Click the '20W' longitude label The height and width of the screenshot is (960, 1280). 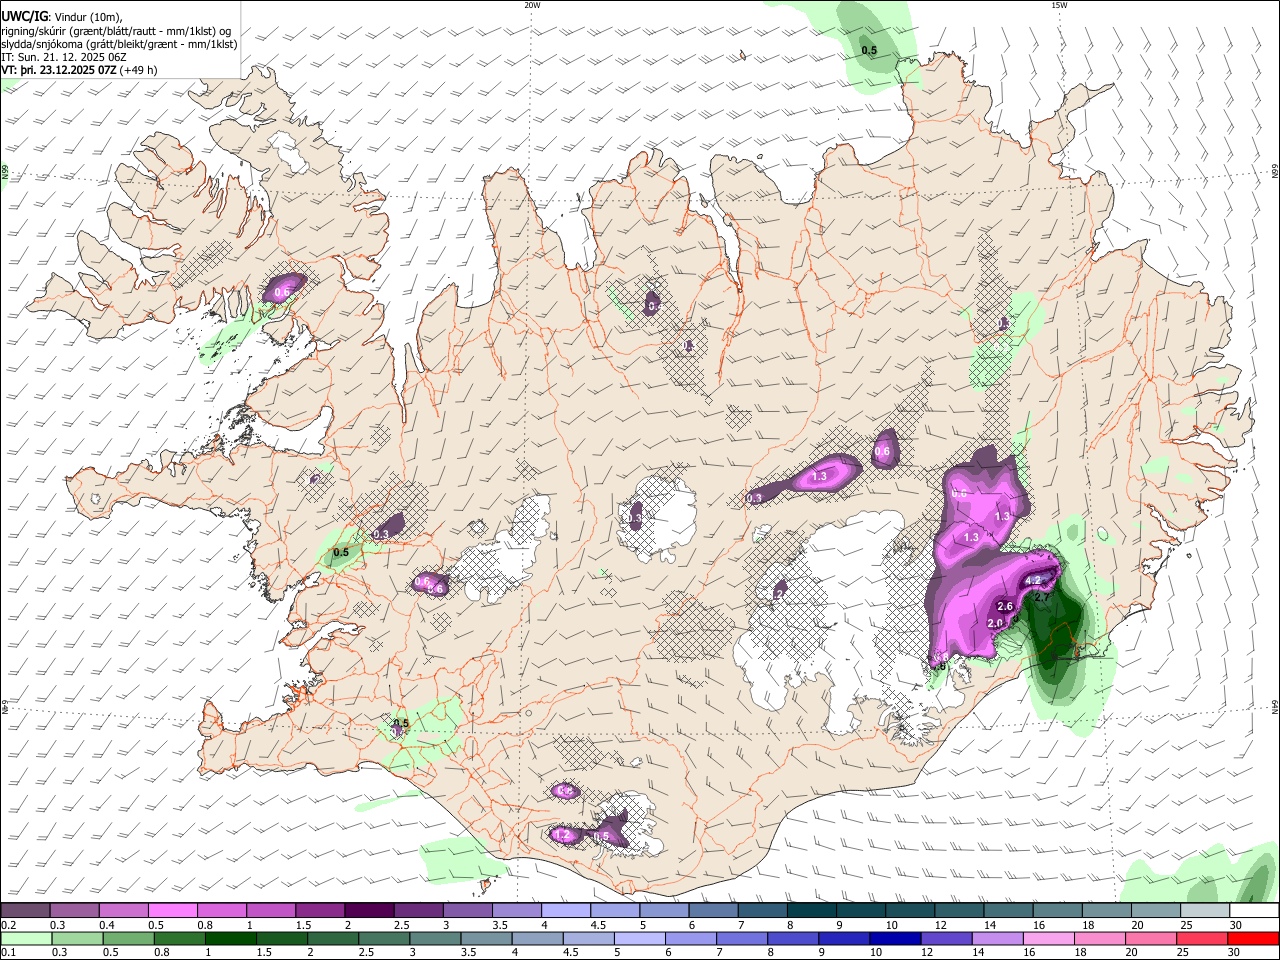point(532,5)
